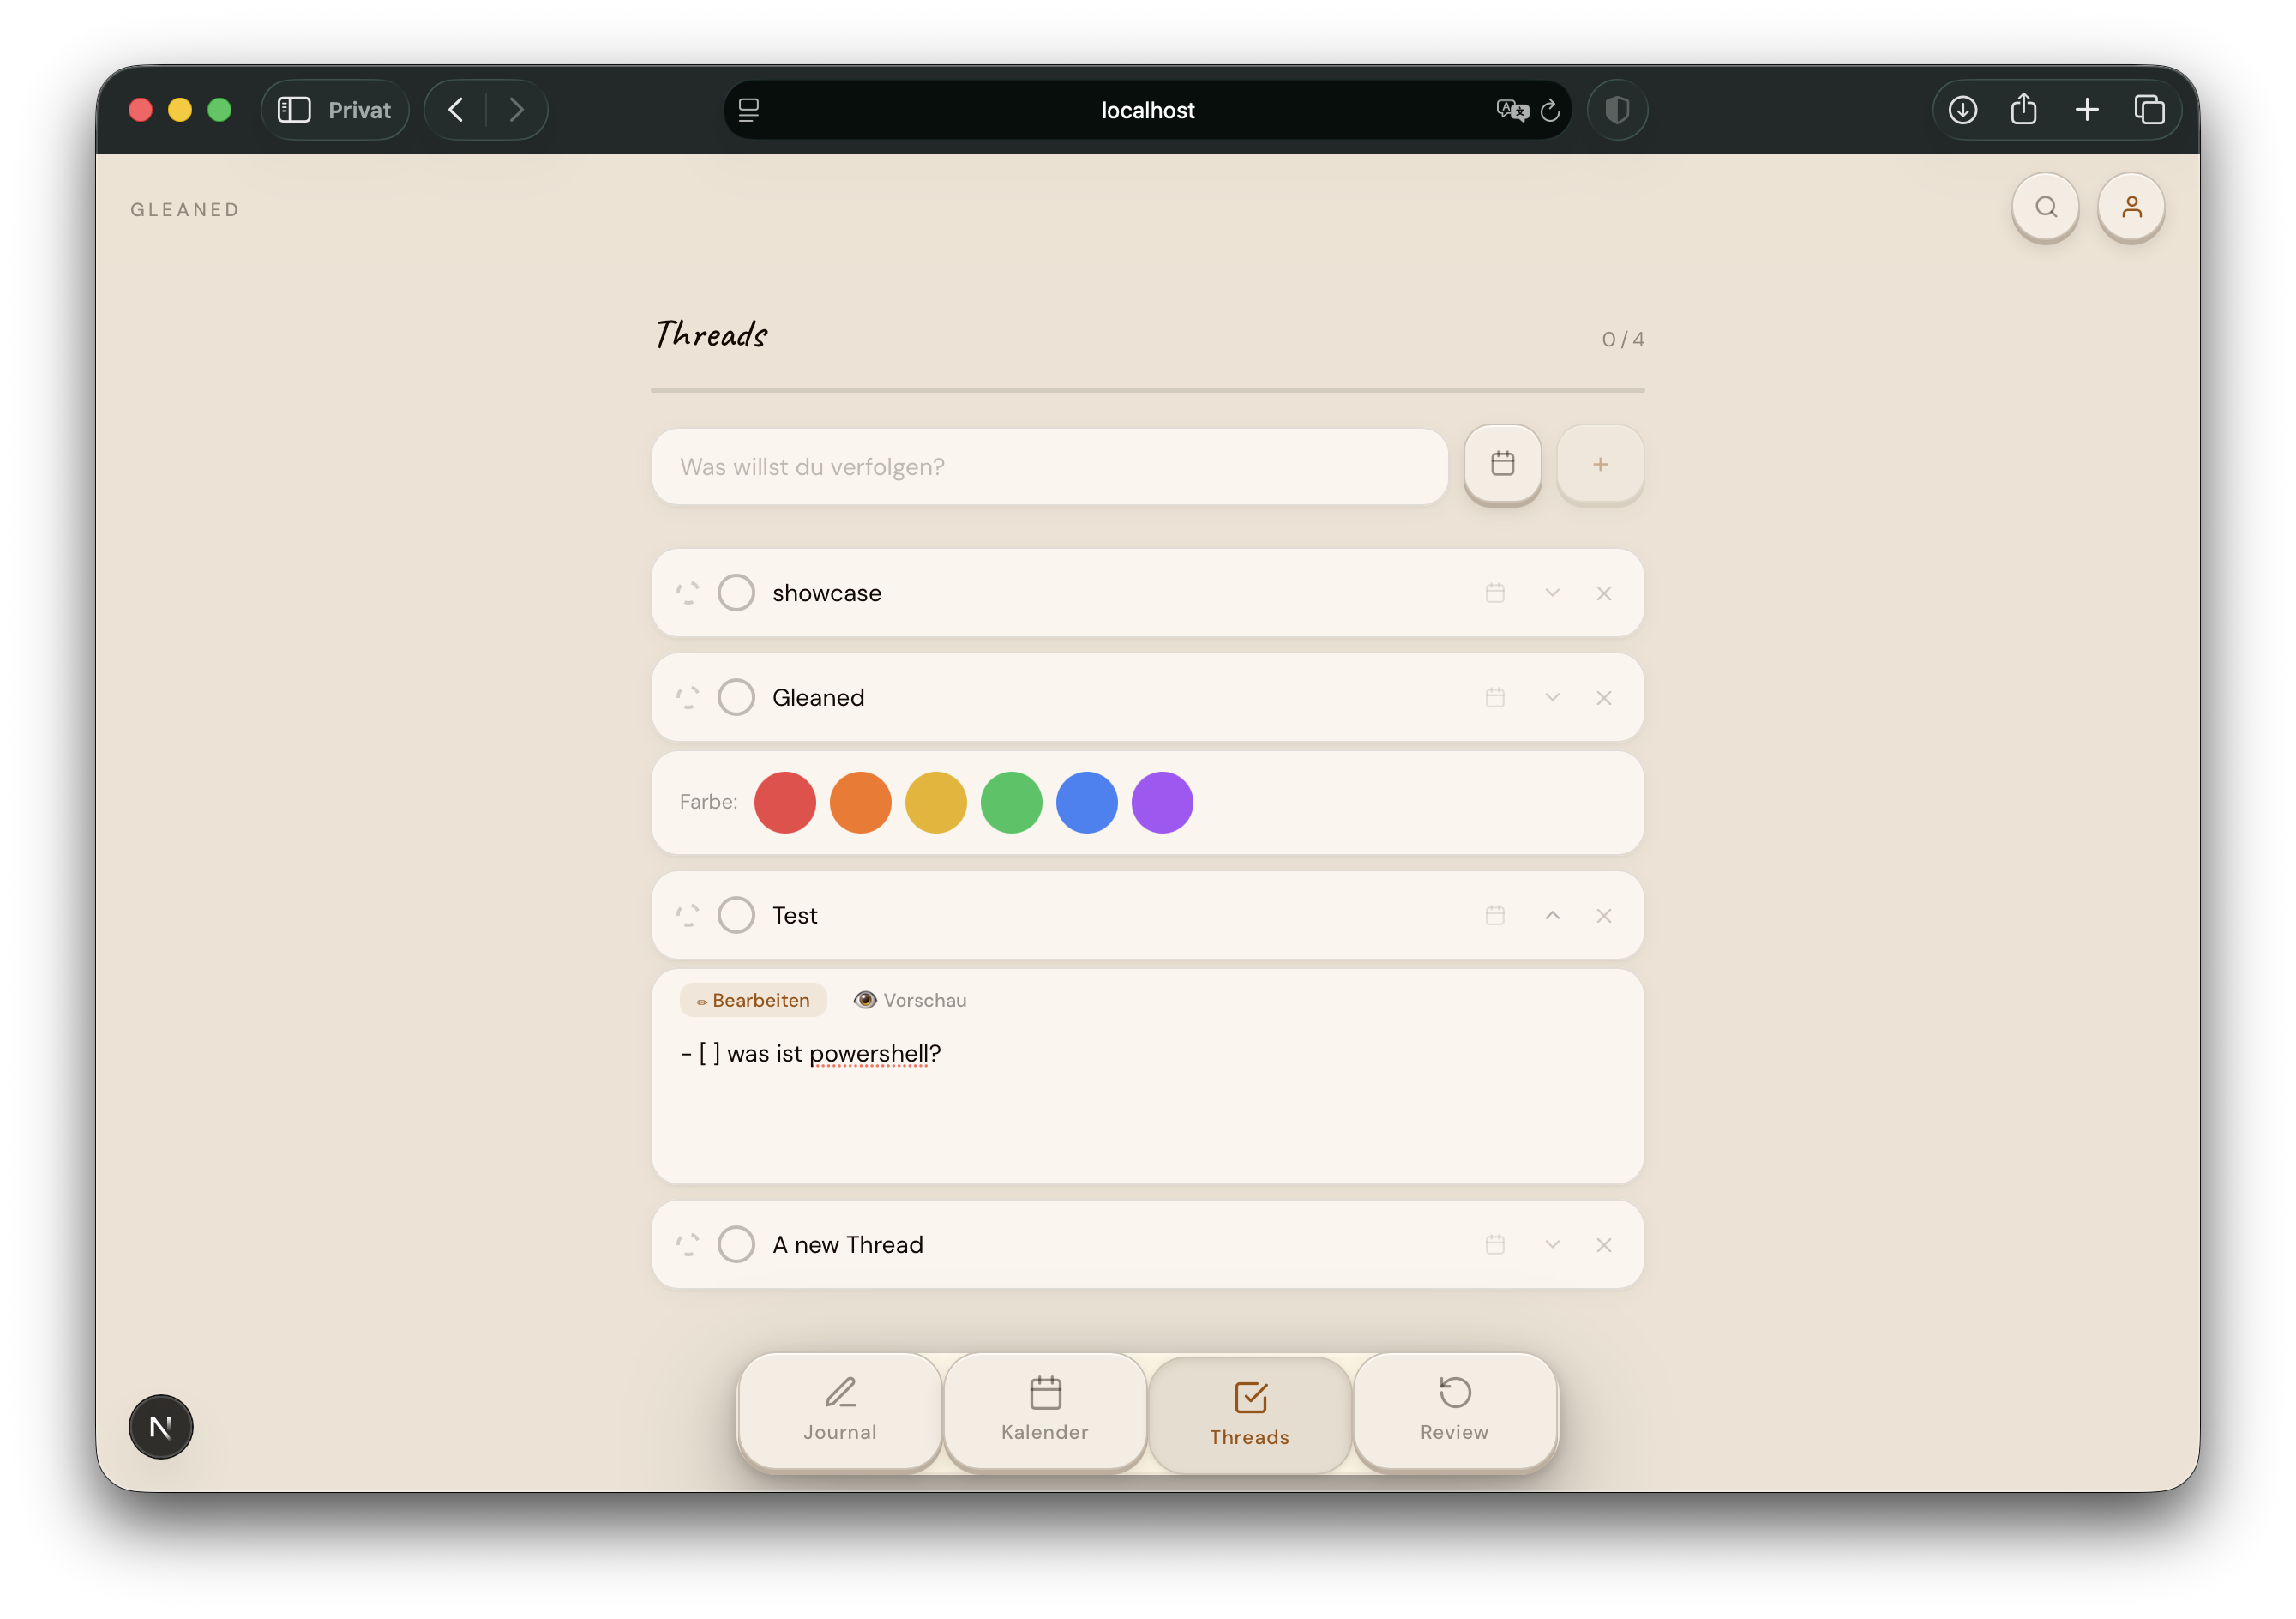The width and height of the screenshot is (2296, 1619).
Task: Mark A new Thread as done
Action: point(736,1244)
